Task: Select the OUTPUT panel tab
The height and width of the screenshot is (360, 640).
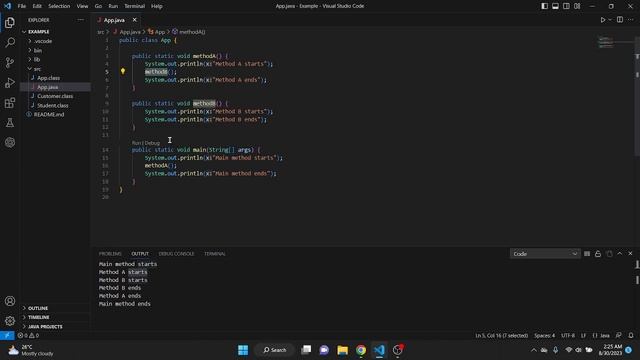Action: [x=140, y=253]
